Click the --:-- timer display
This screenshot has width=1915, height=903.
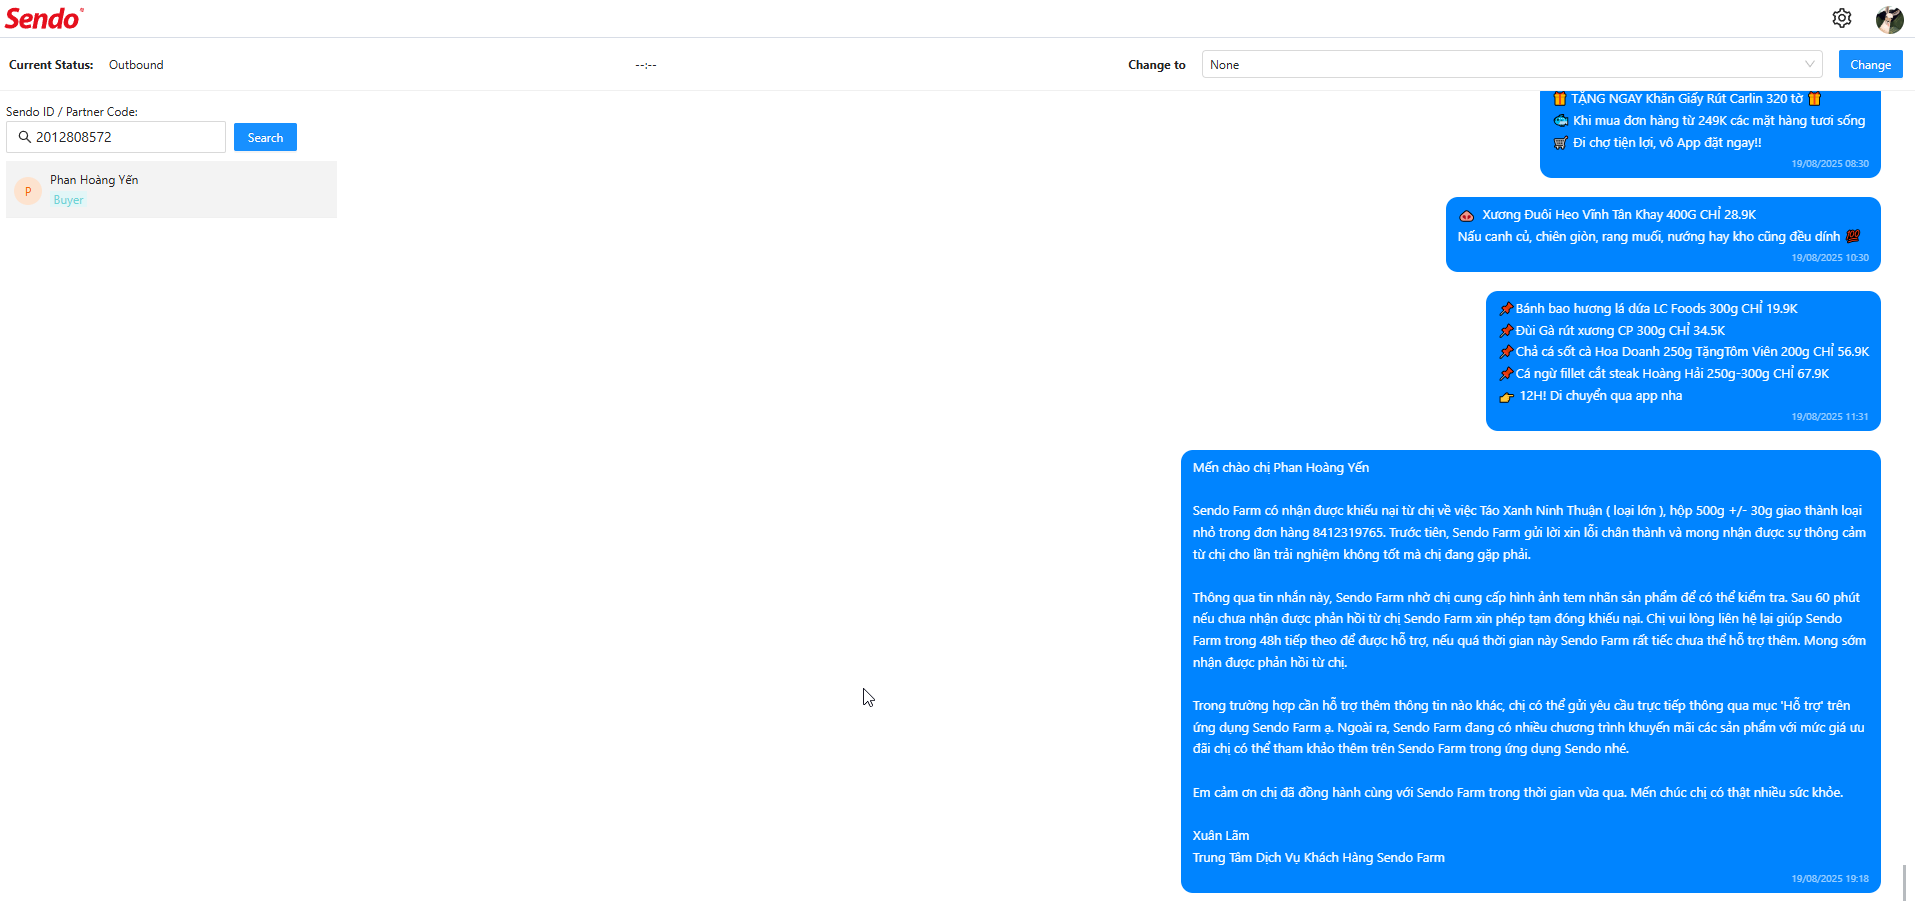click(645, 65)
